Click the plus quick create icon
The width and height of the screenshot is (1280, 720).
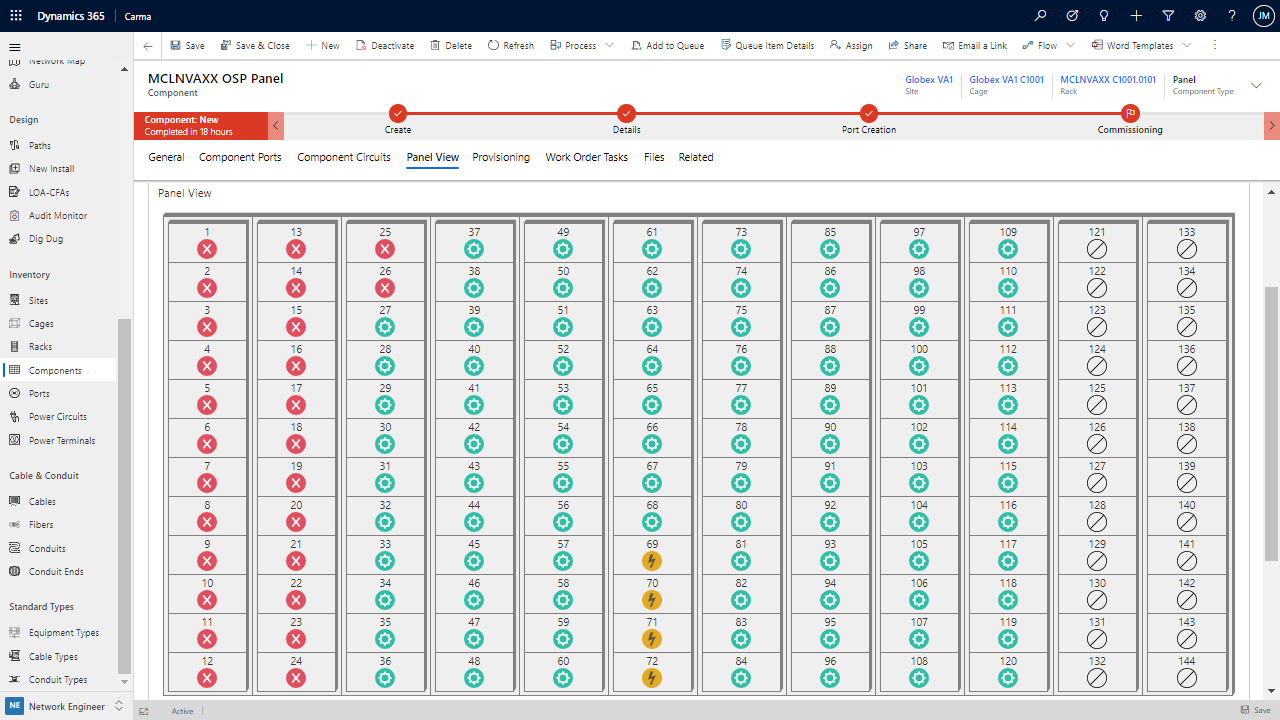[x=1136, y=16]
